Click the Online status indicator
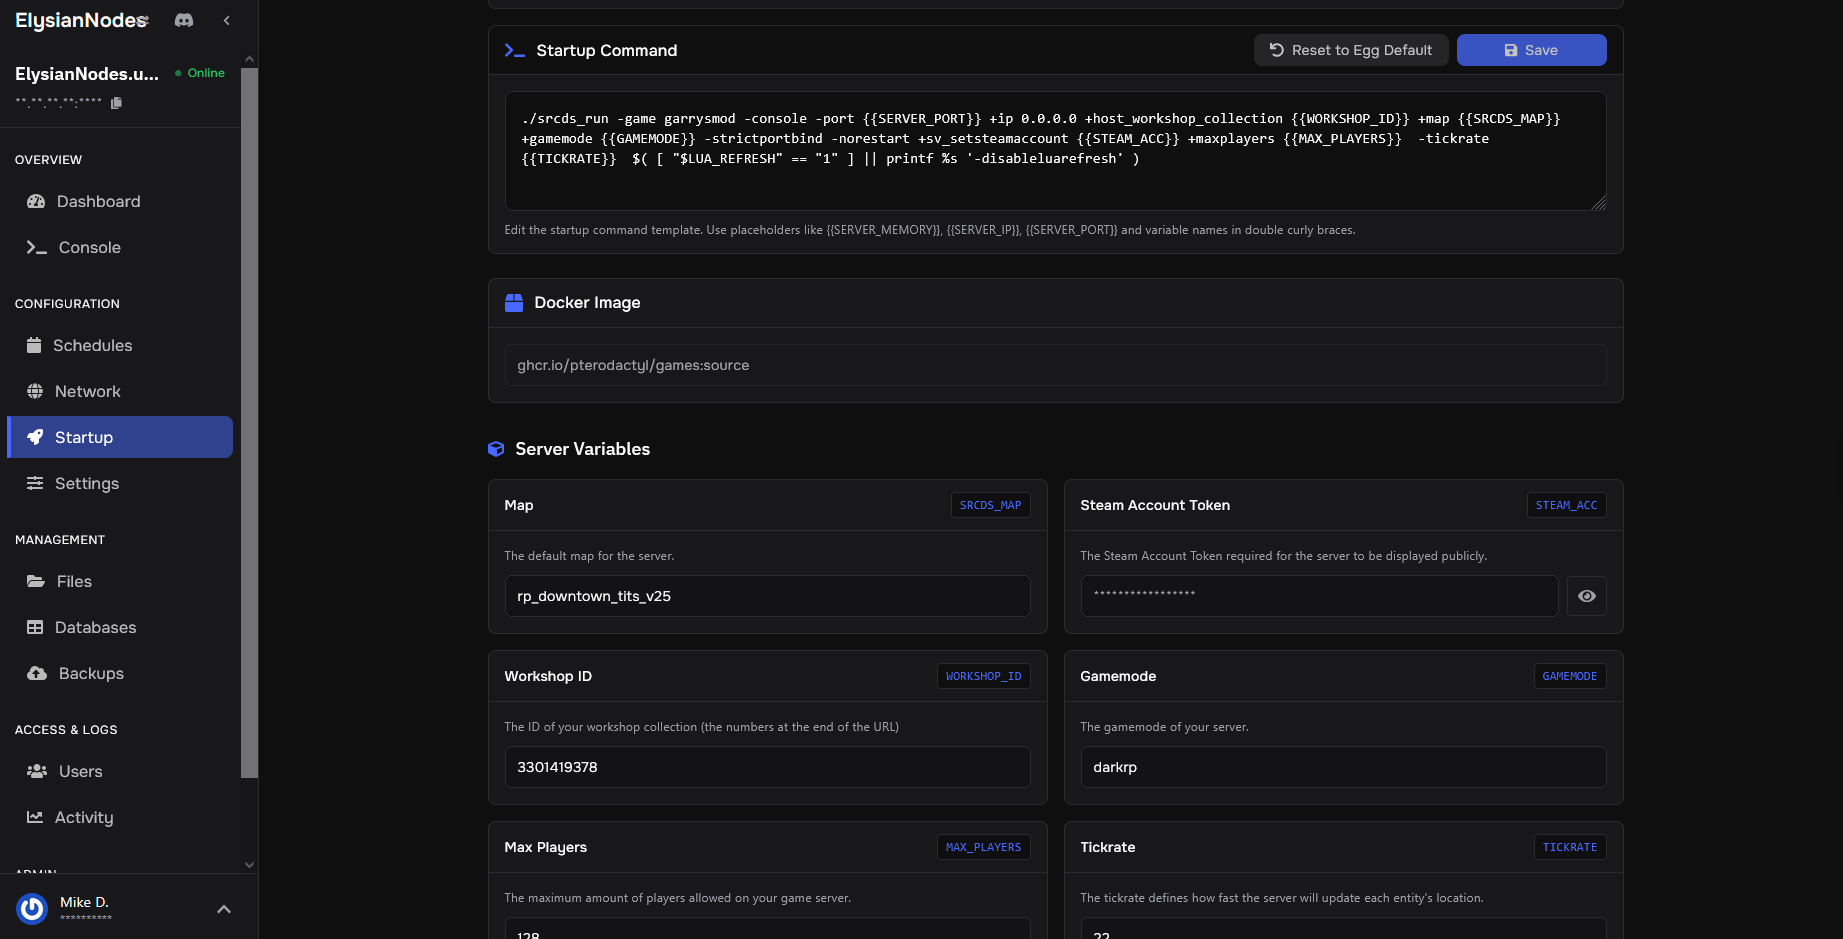 click(x=200, y=73)
